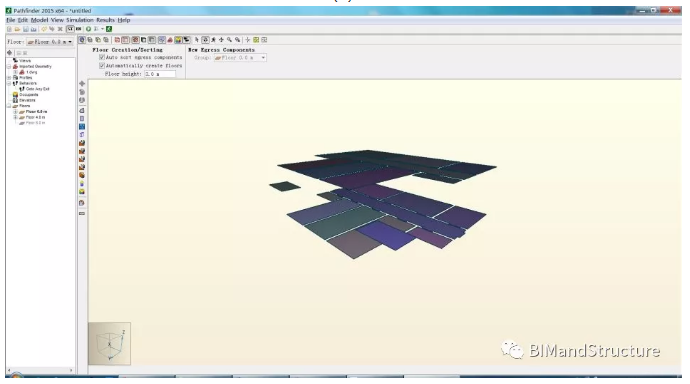690x384 pixels.
Task: Click the highlighted blue room tool in sidebar
Action: pos(82,127)
